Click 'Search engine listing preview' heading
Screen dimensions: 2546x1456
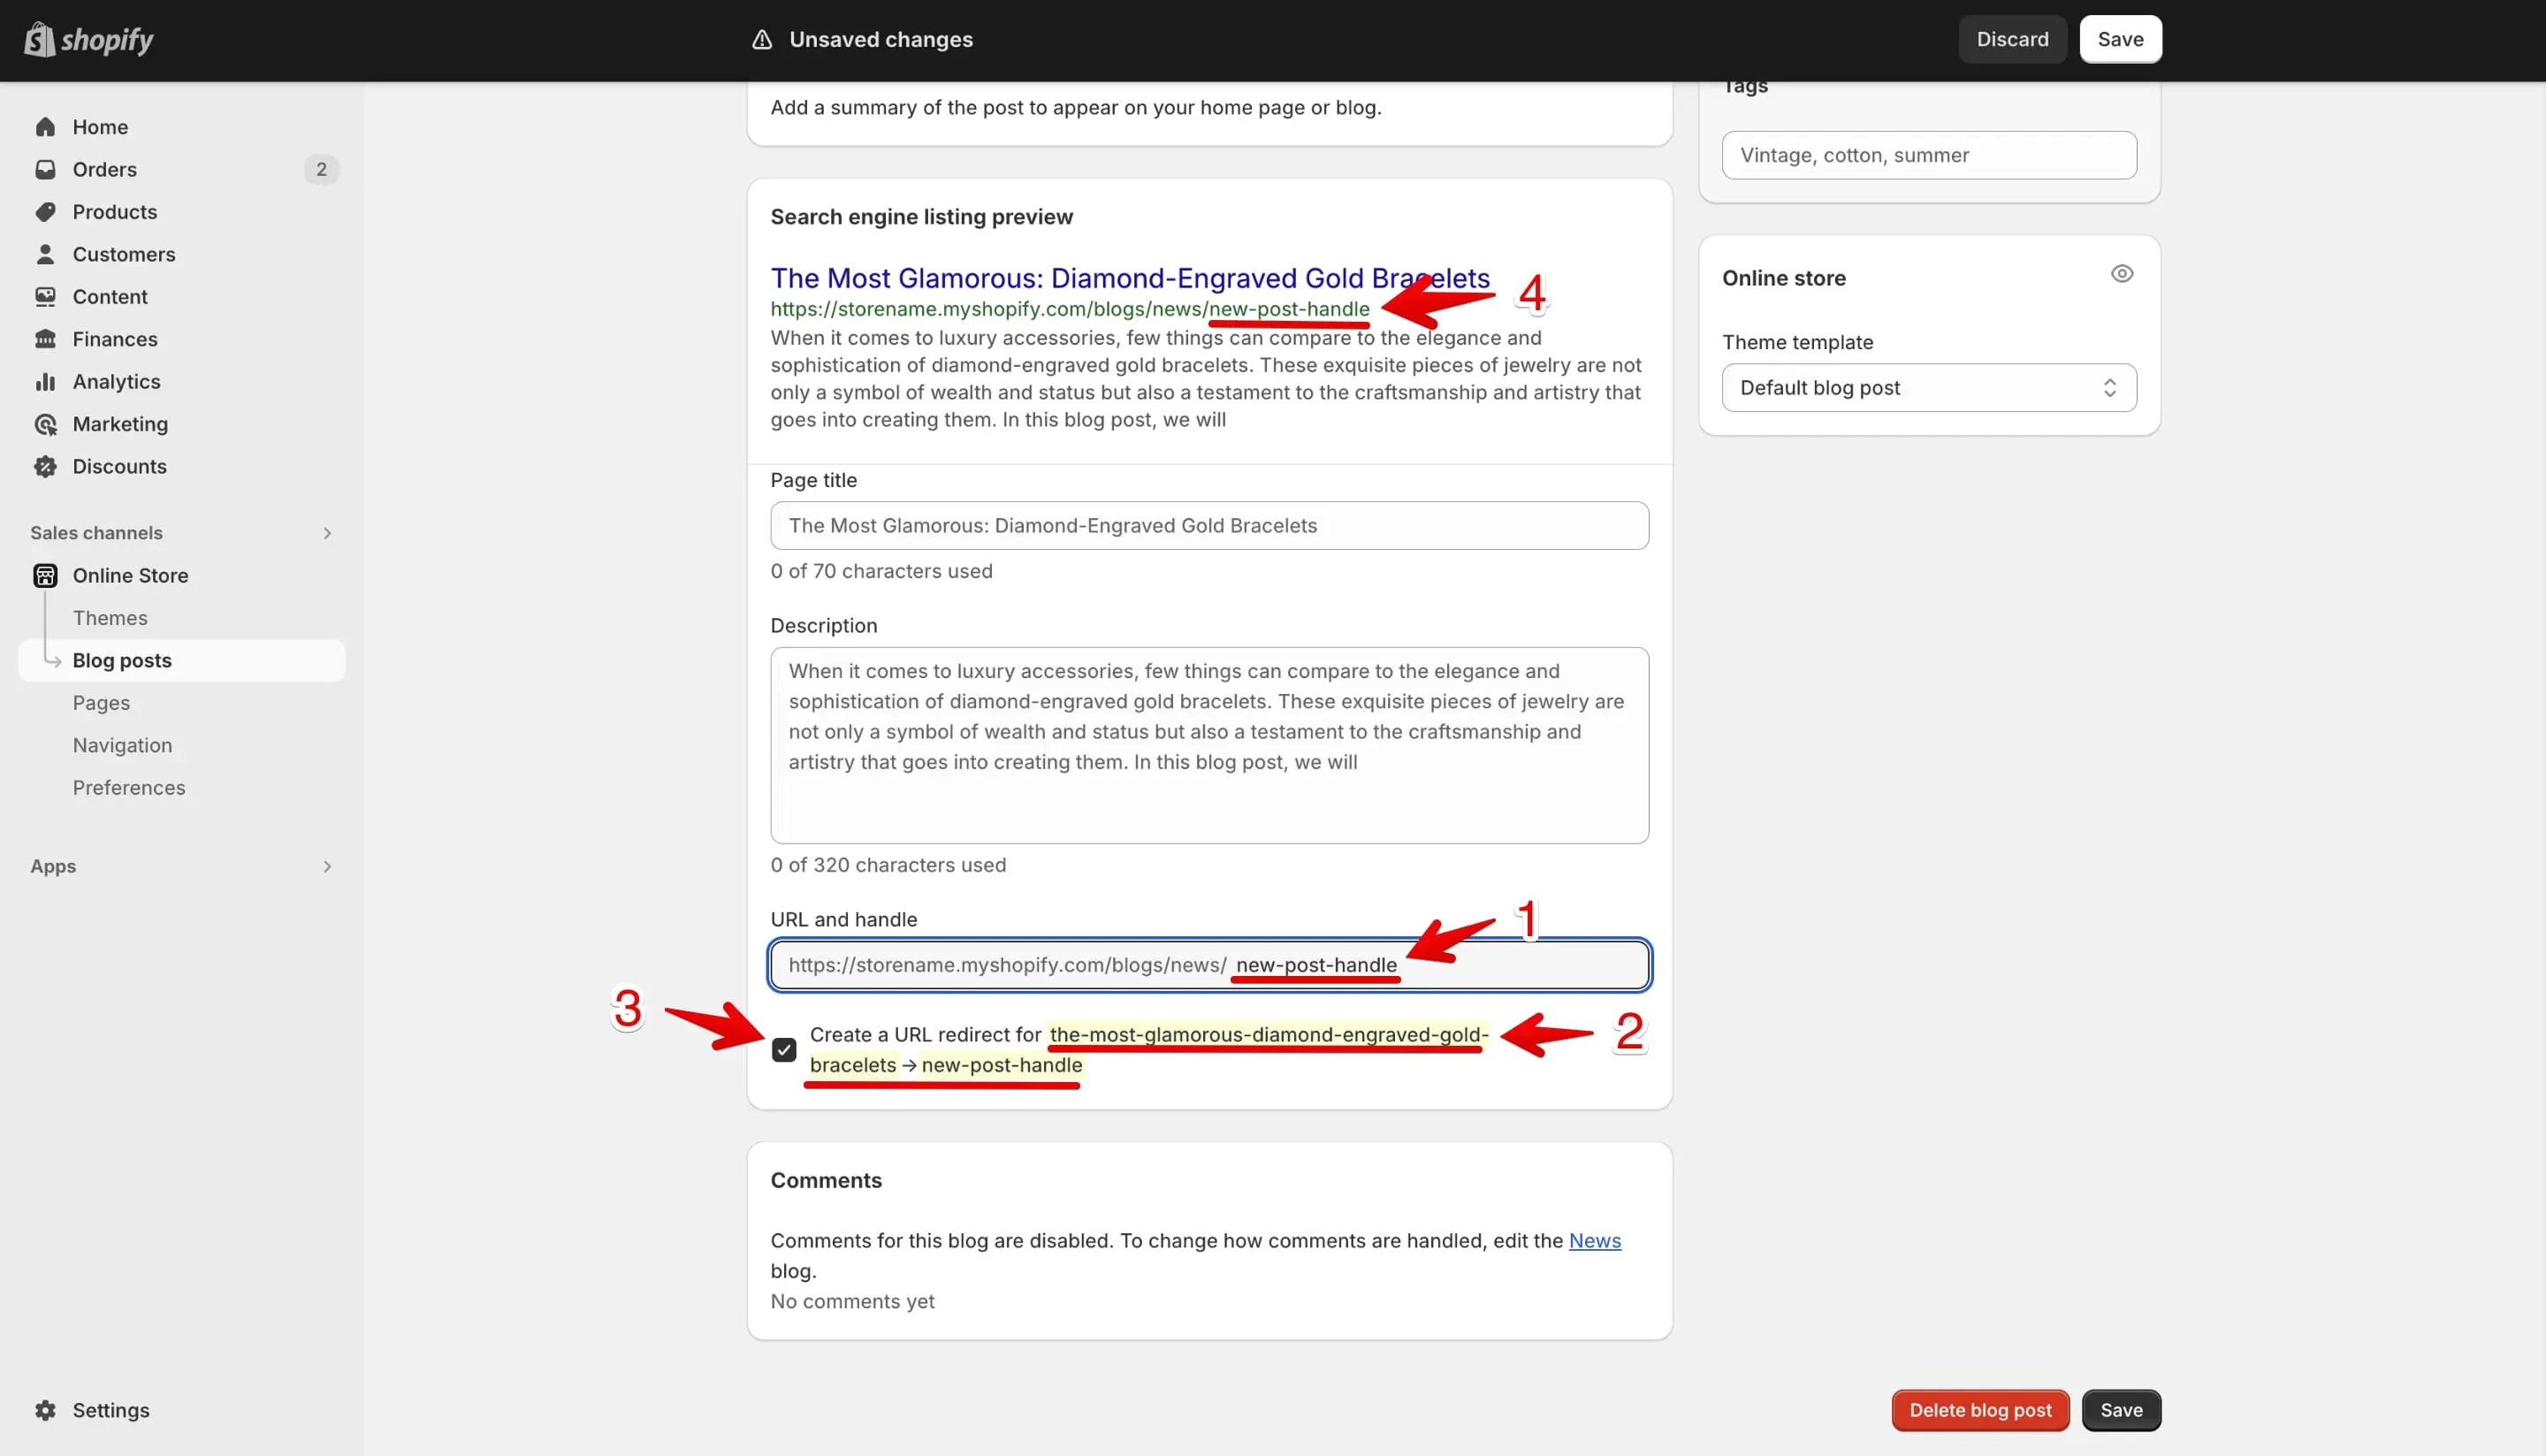pos(921,217)
